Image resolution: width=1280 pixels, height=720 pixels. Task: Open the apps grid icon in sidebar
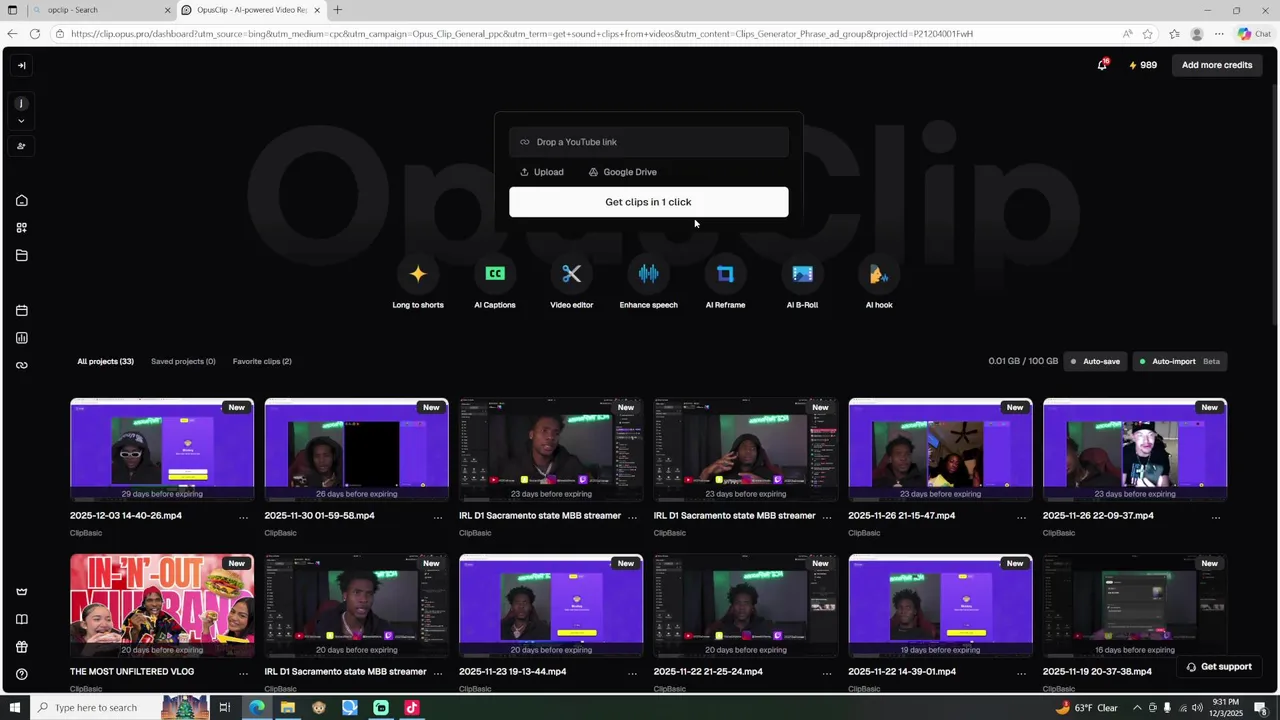[21, 228]
